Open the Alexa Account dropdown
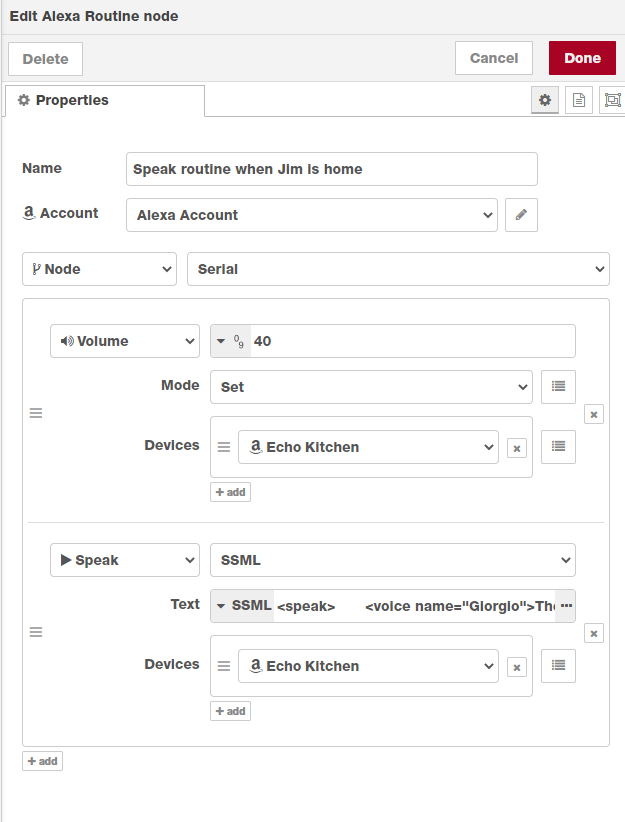The width and height of the screenshot is (625, 822). pos(310,214)
